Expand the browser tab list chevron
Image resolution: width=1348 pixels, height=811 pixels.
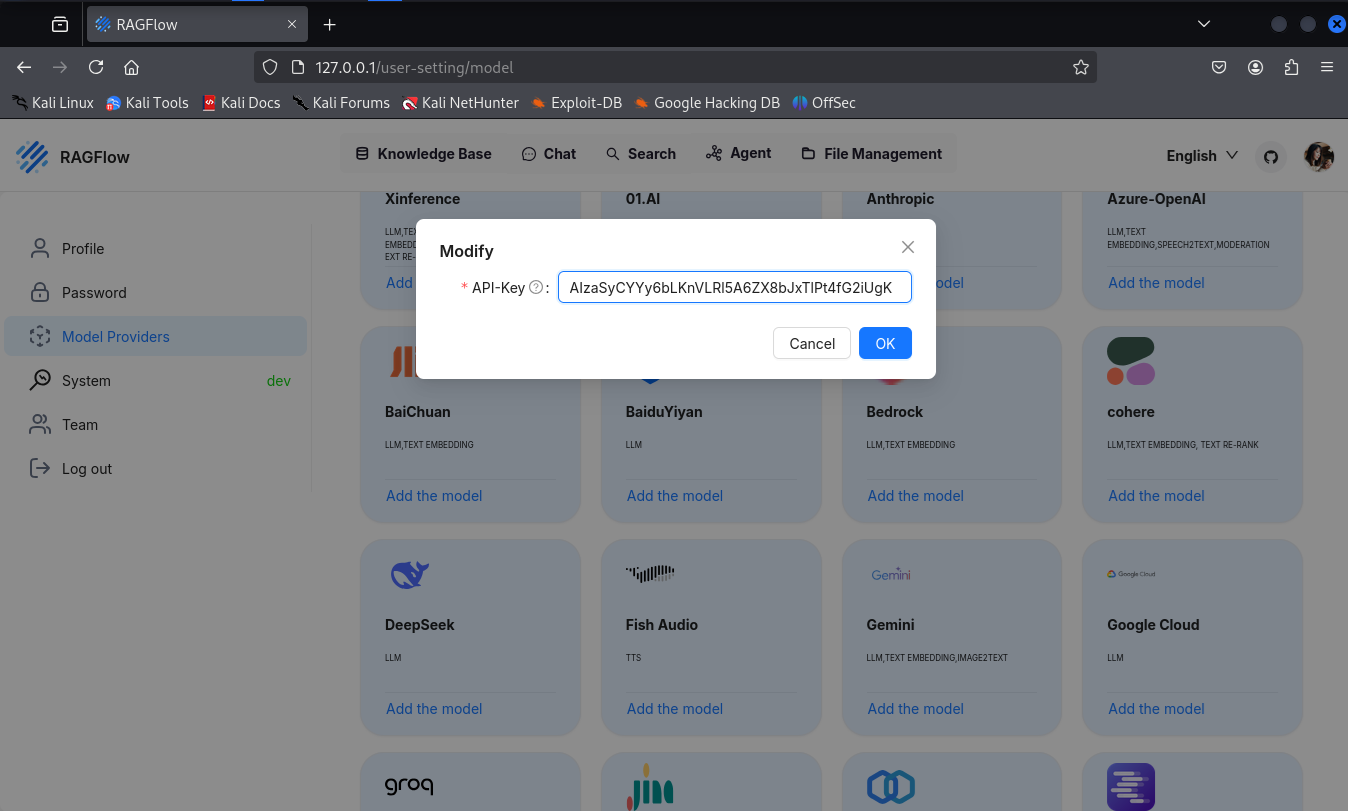tap(1204, 24)
